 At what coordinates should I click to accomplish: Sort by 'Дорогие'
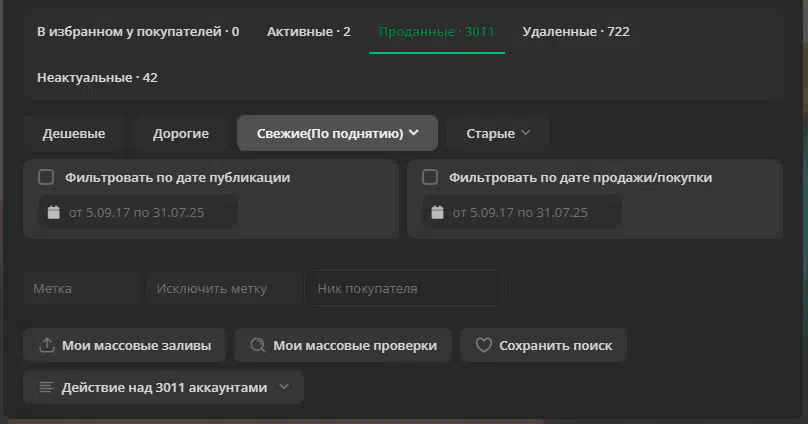(x=181, y=133)
